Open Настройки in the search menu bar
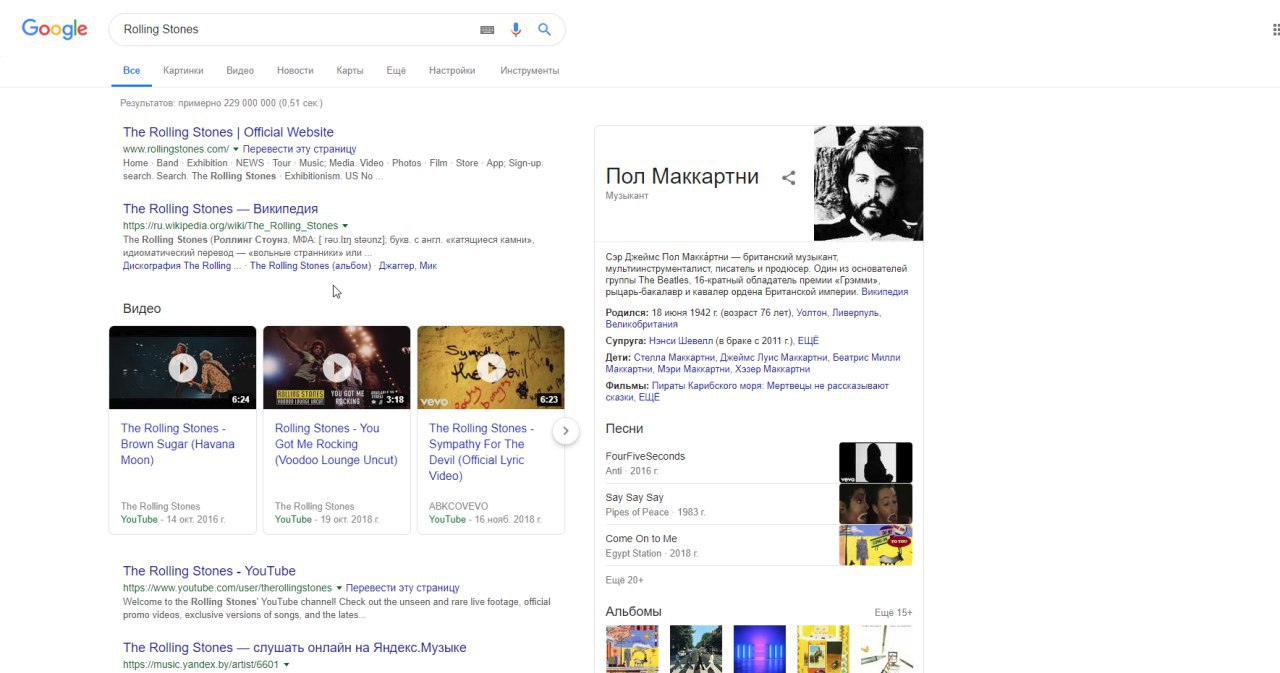The width and height of the screenshot is (1280, 673). click(452, 71)
